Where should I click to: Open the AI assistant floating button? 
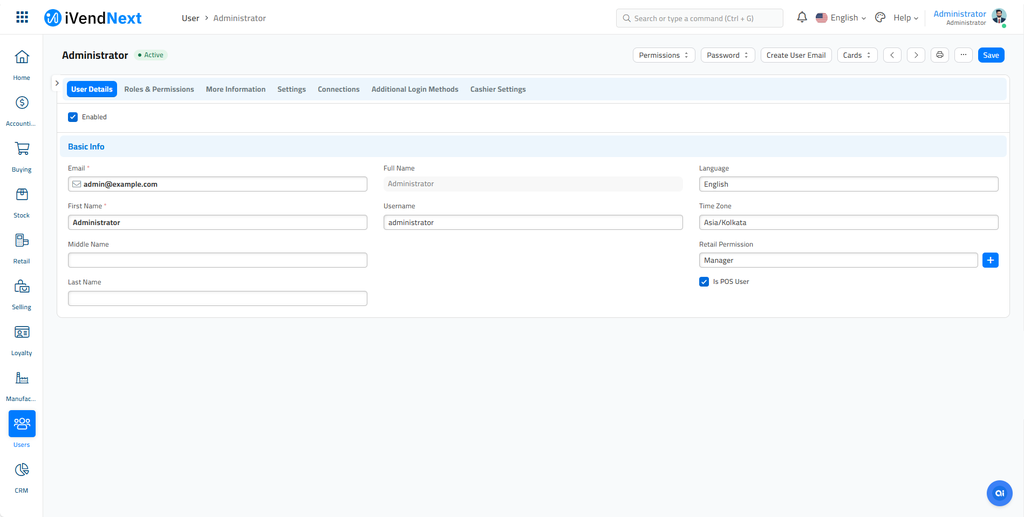(x=999, y=493)
